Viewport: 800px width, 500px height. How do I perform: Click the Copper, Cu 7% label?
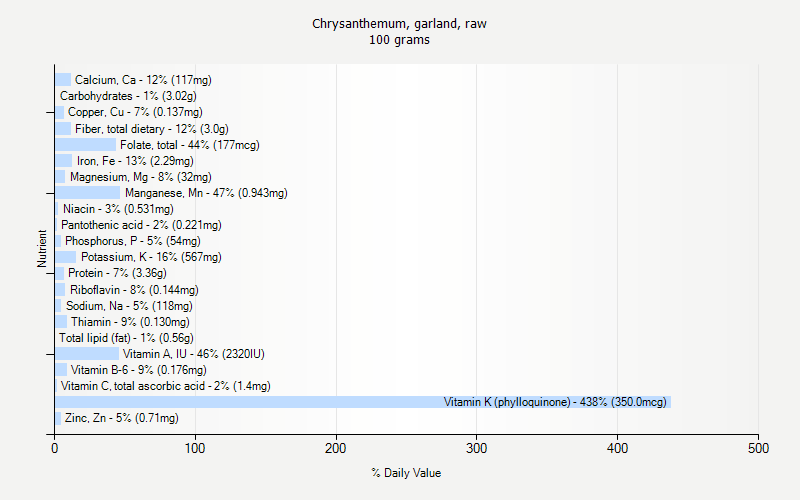coord(135,112)
